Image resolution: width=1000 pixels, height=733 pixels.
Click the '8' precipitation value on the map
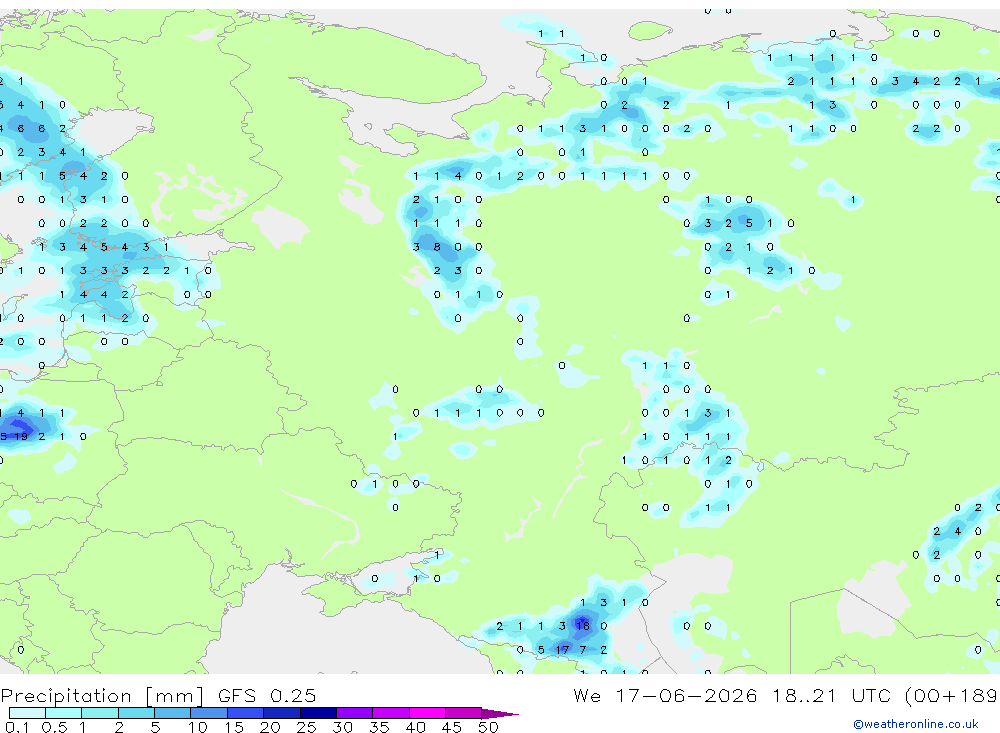click(x=437, y=247)
